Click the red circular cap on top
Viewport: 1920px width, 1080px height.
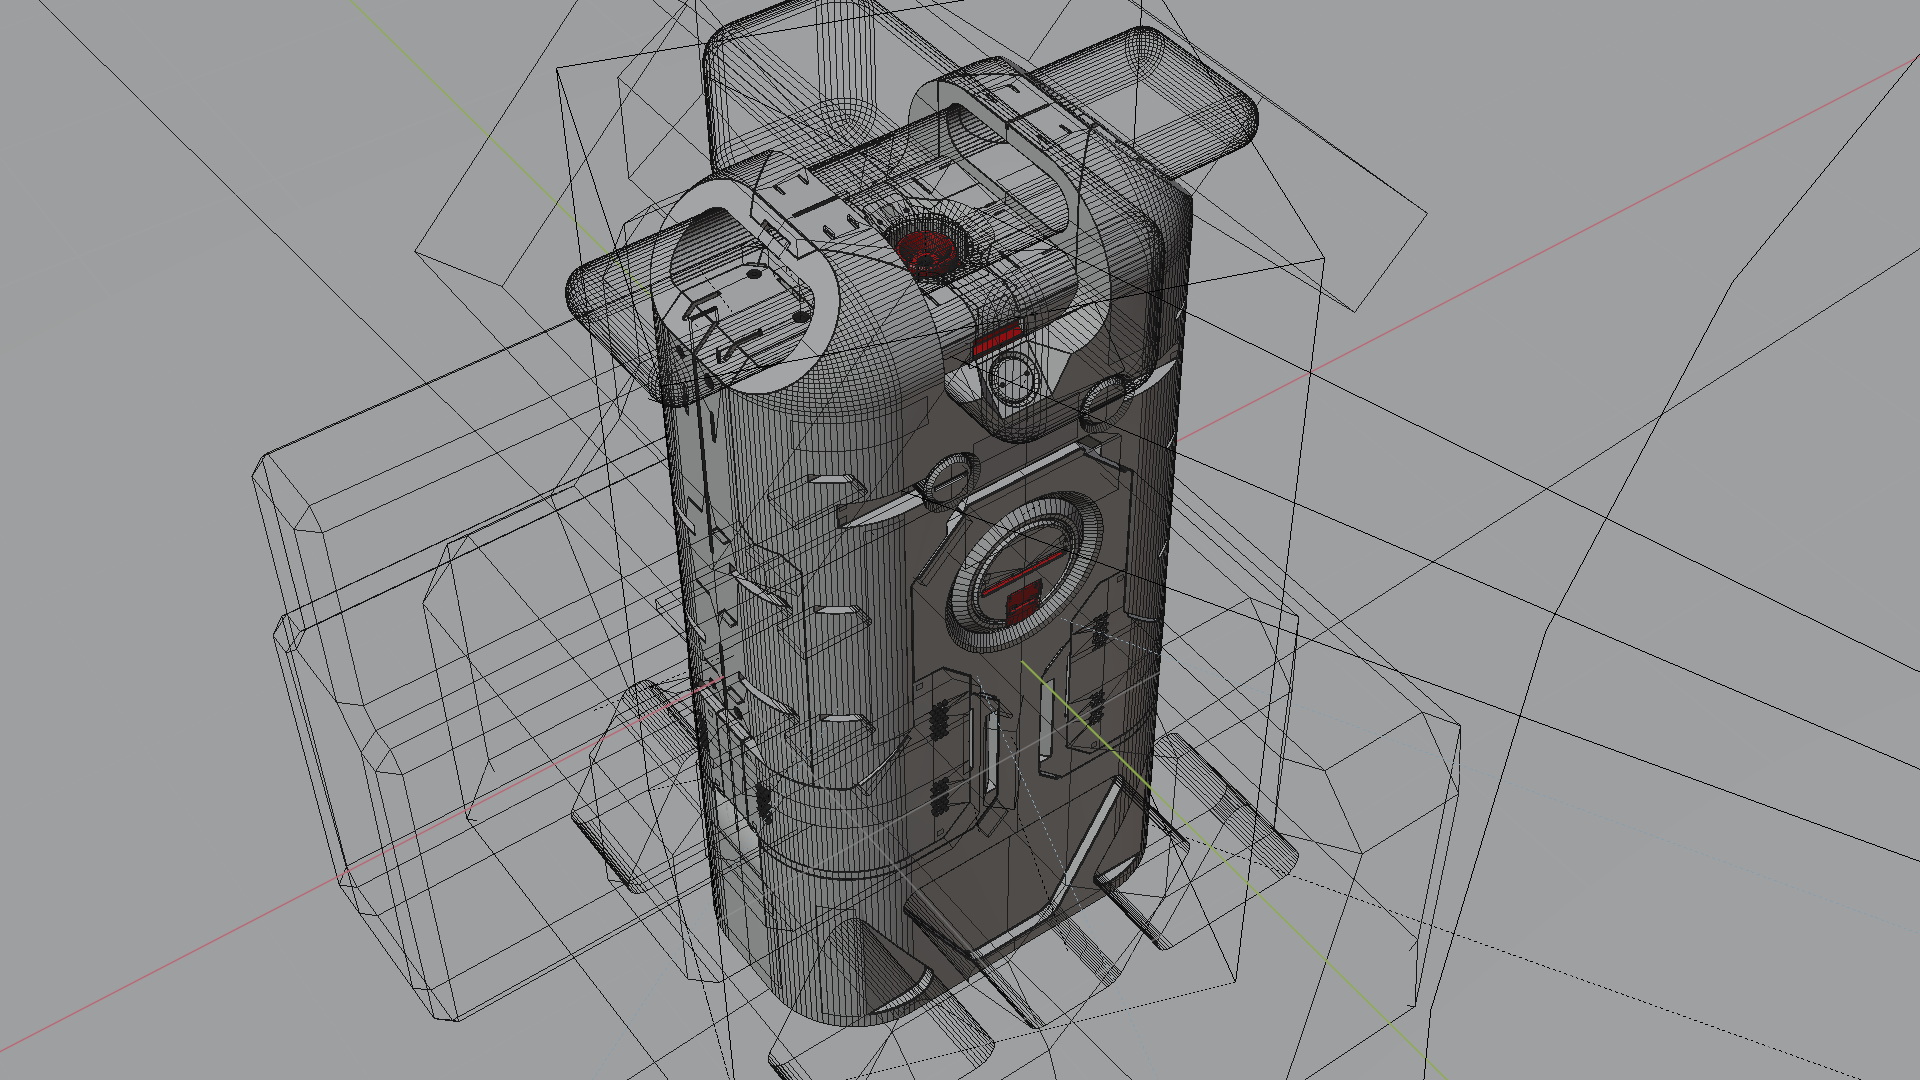pyautogui.click(x=925, y=250)
